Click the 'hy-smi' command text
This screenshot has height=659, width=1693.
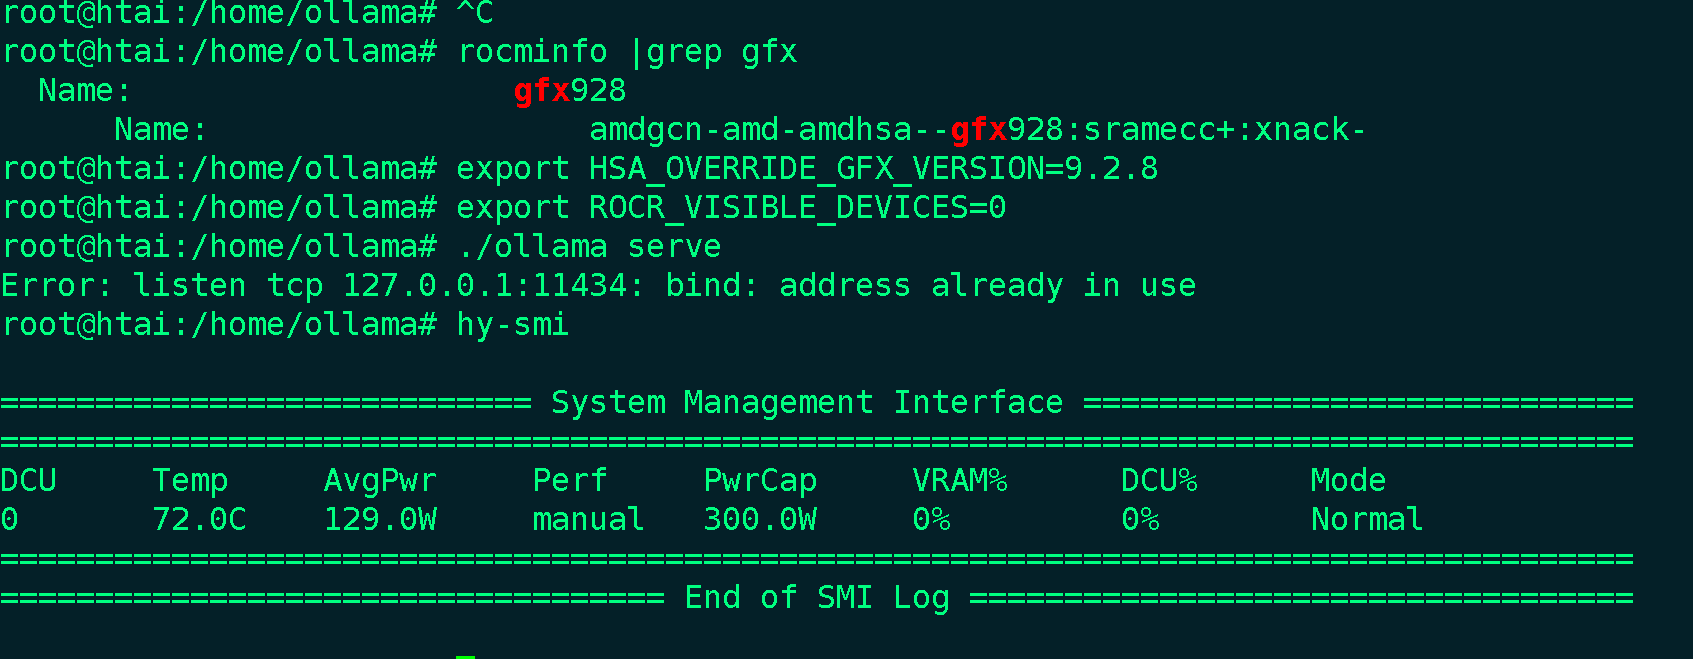pos(513,325)
